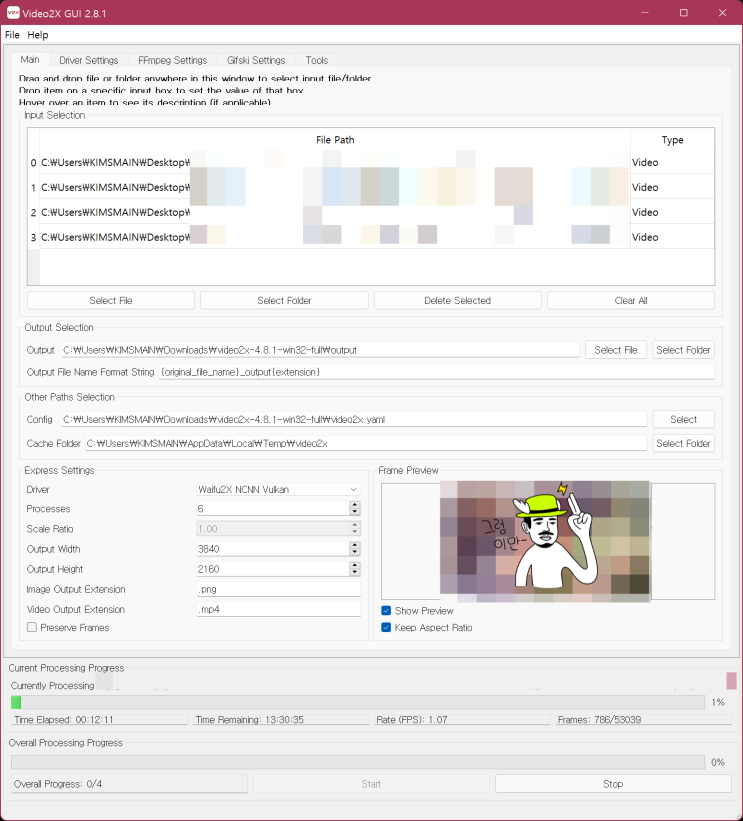Decrease Output Width with the down arrow
Viewport: 743px width, 821px height.
pyautogui.click(x=354, y=552)
